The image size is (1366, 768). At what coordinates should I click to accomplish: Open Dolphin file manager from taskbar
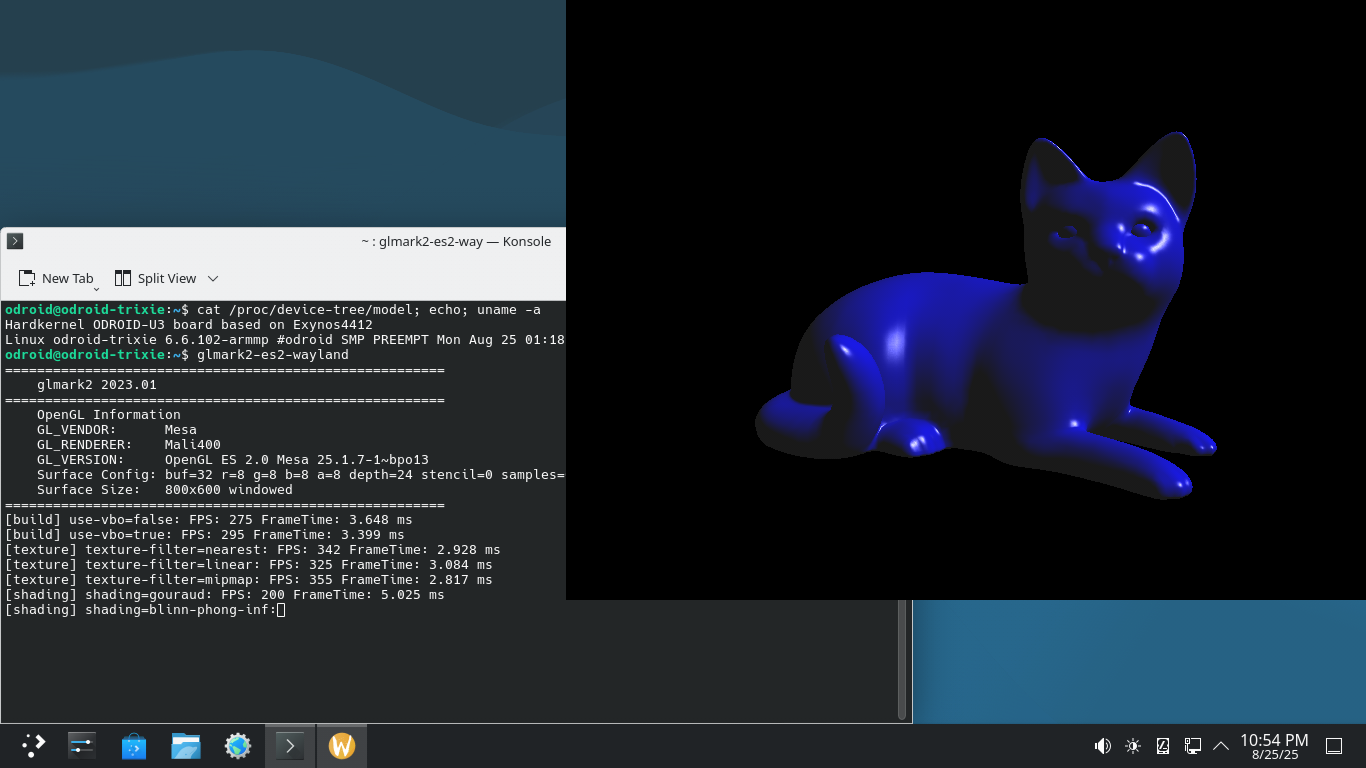point(186,745)
